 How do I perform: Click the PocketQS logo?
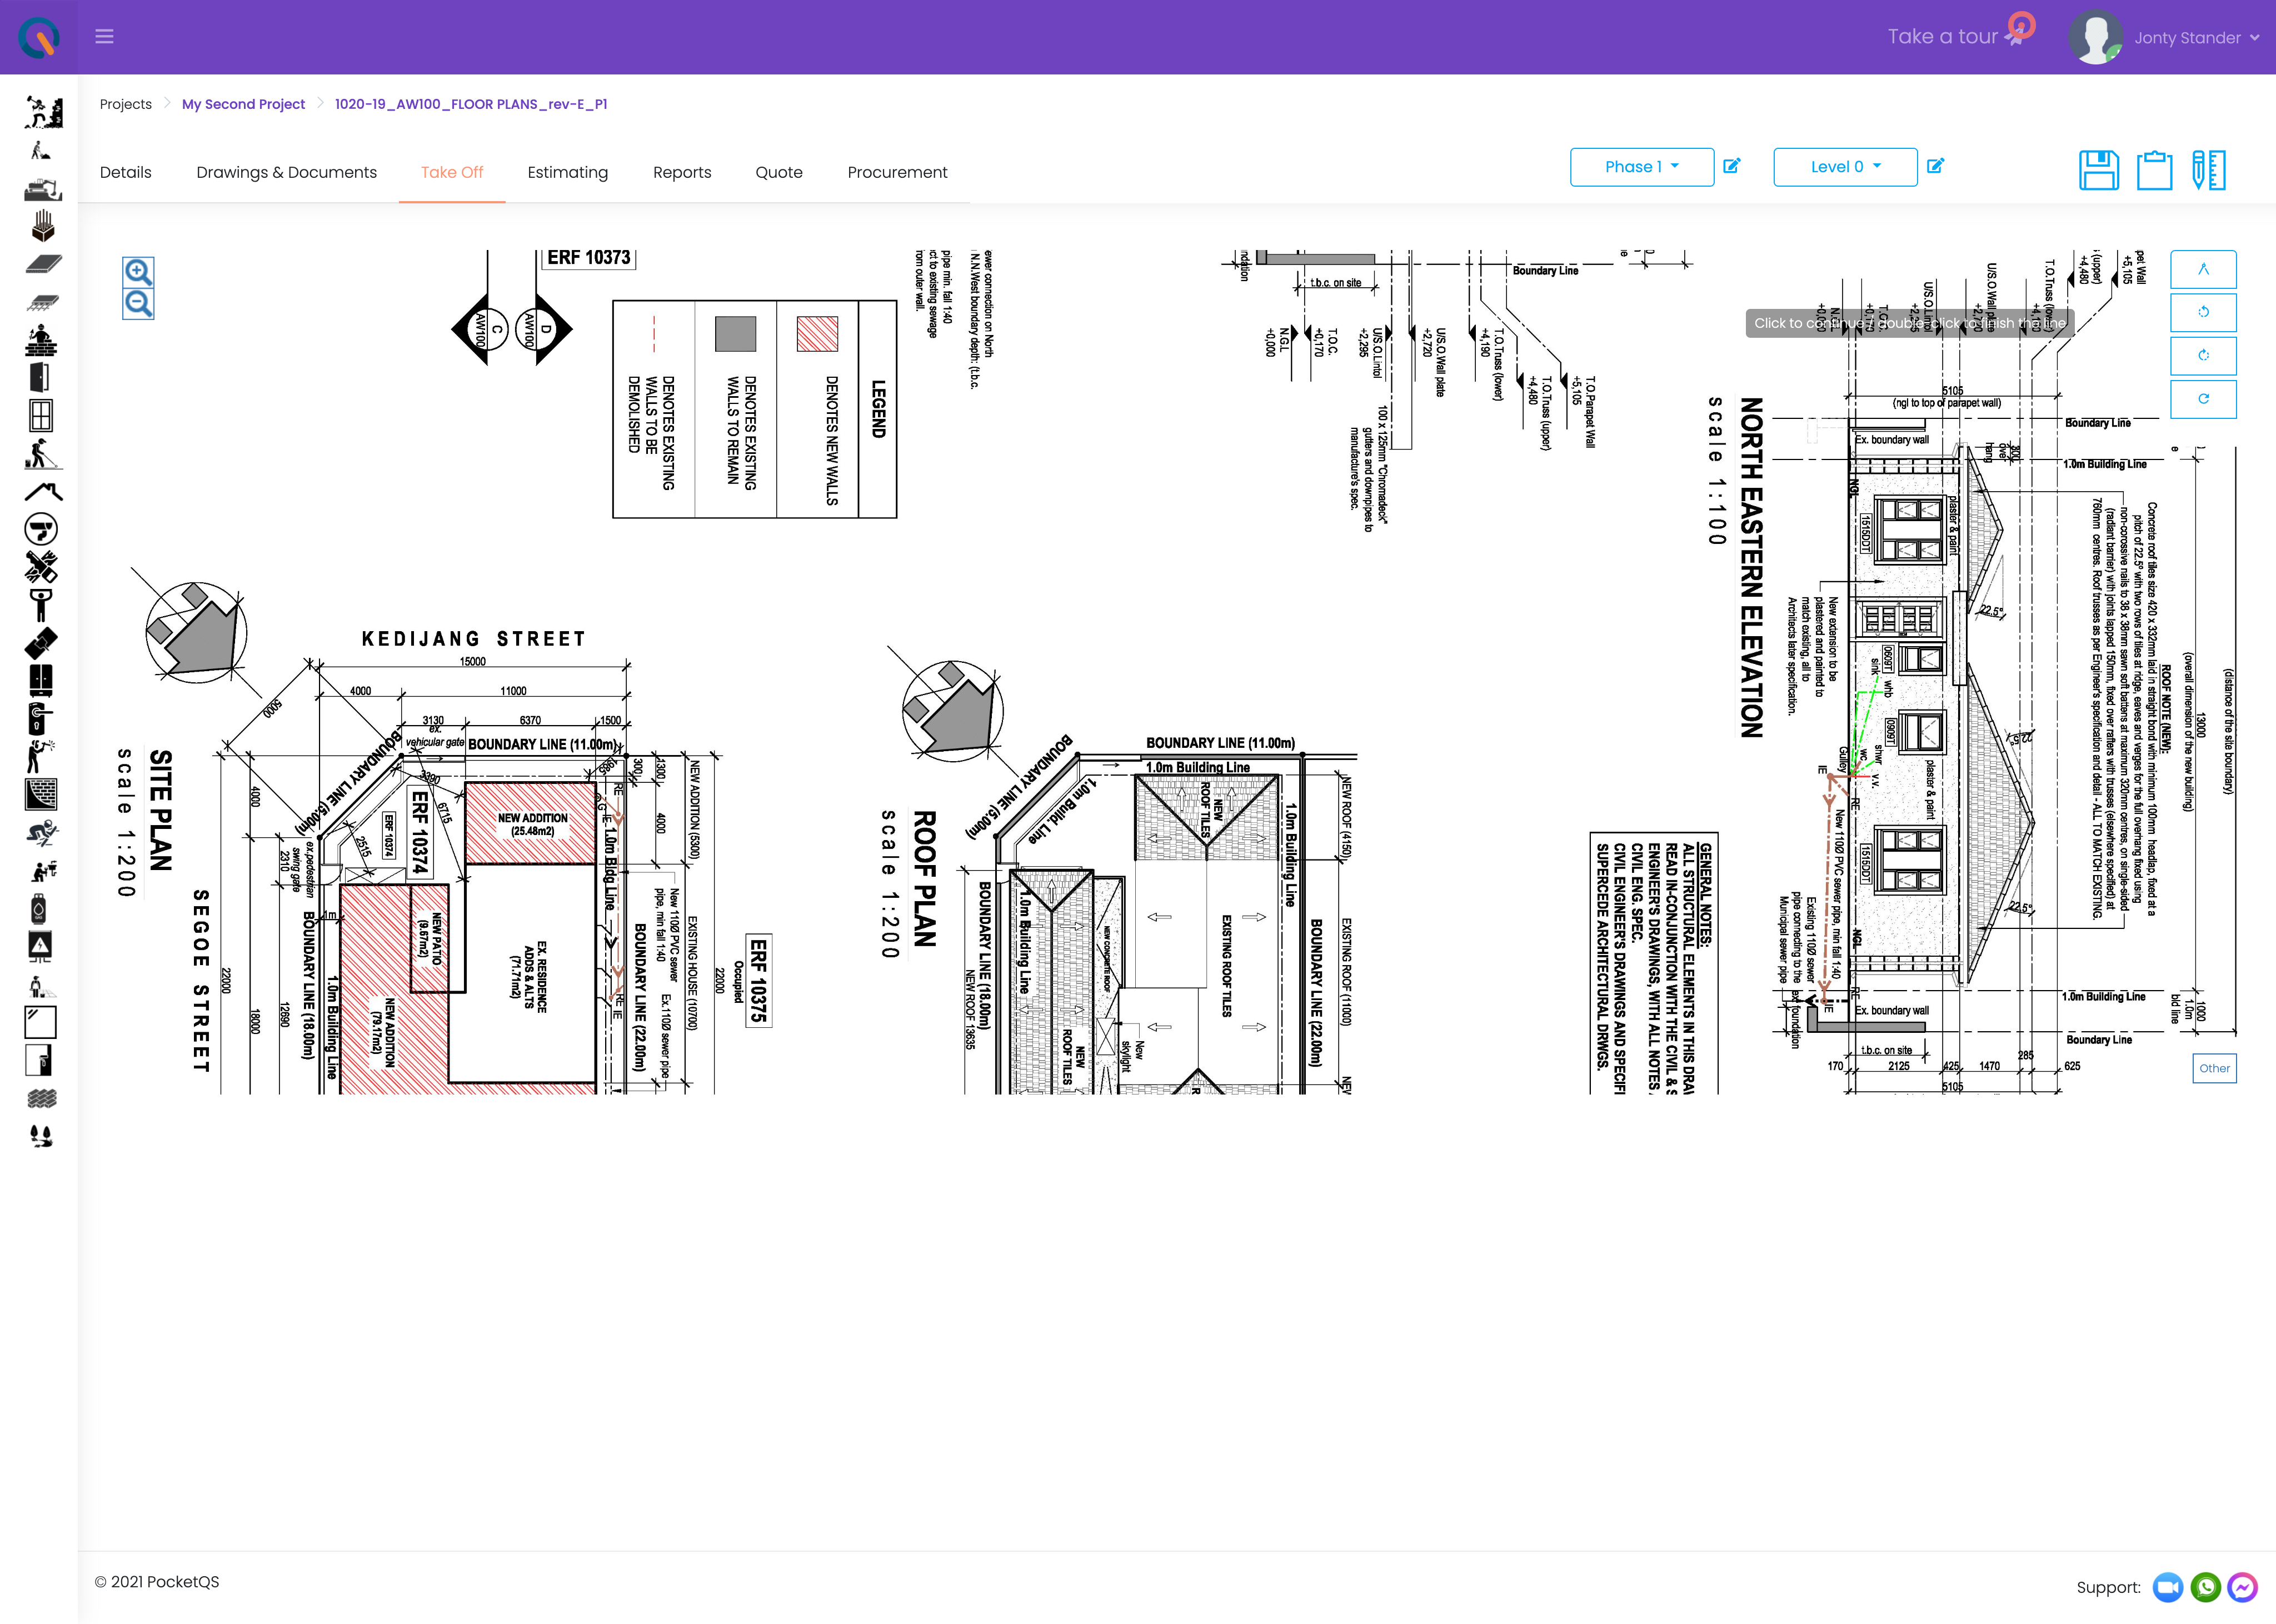(39, 38)
